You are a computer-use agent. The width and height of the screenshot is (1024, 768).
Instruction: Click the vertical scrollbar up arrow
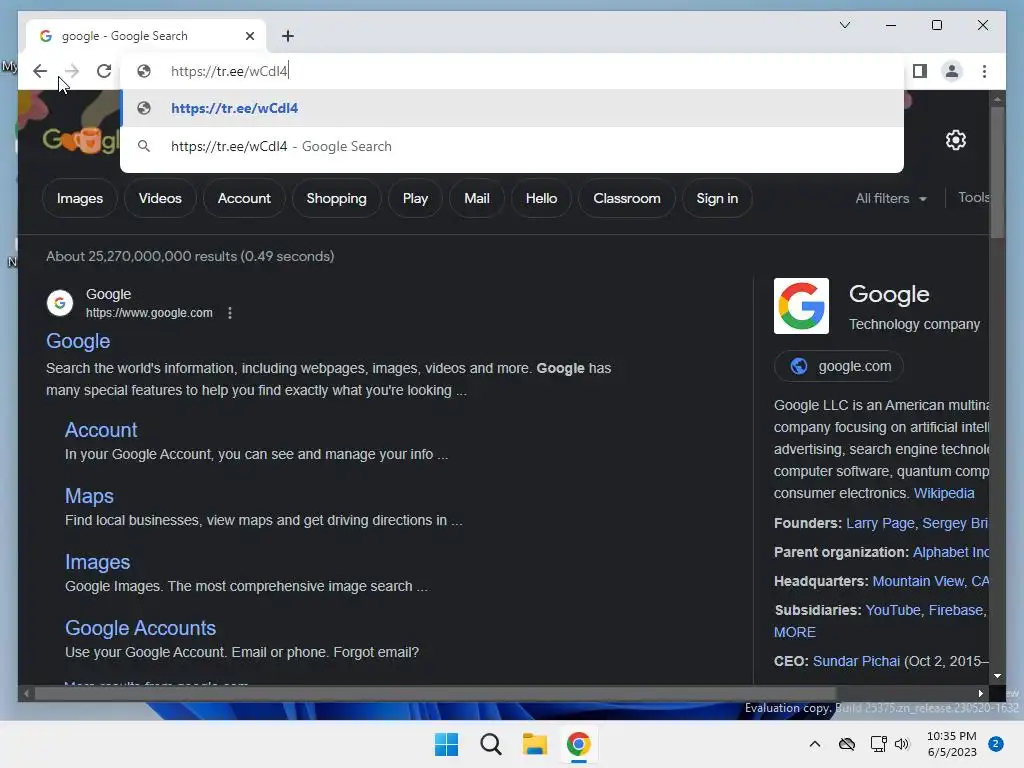(x=997, y=99)
